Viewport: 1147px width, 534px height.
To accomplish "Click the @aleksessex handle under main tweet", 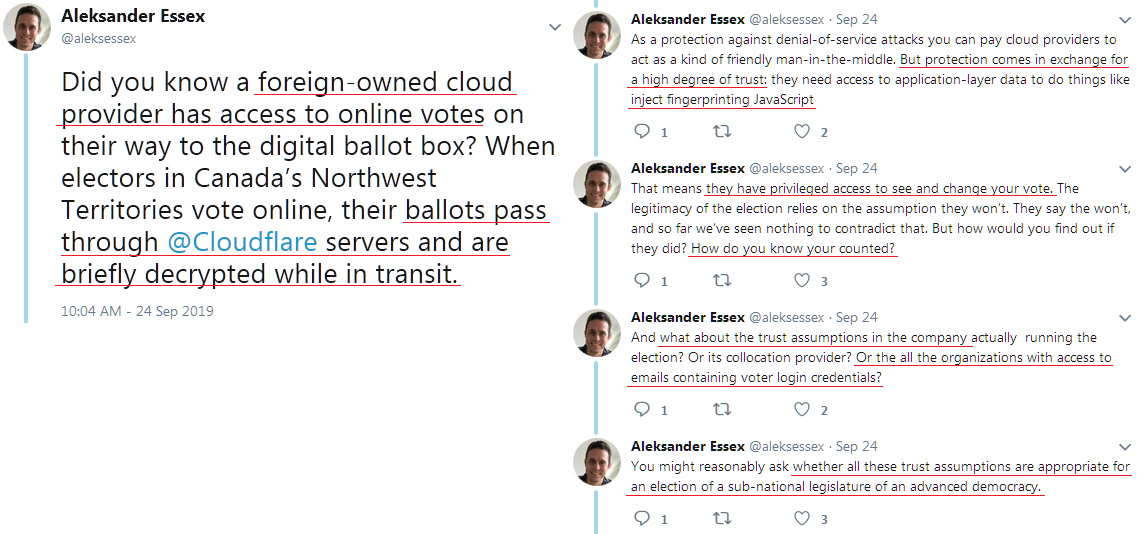I will coord(99,38).
